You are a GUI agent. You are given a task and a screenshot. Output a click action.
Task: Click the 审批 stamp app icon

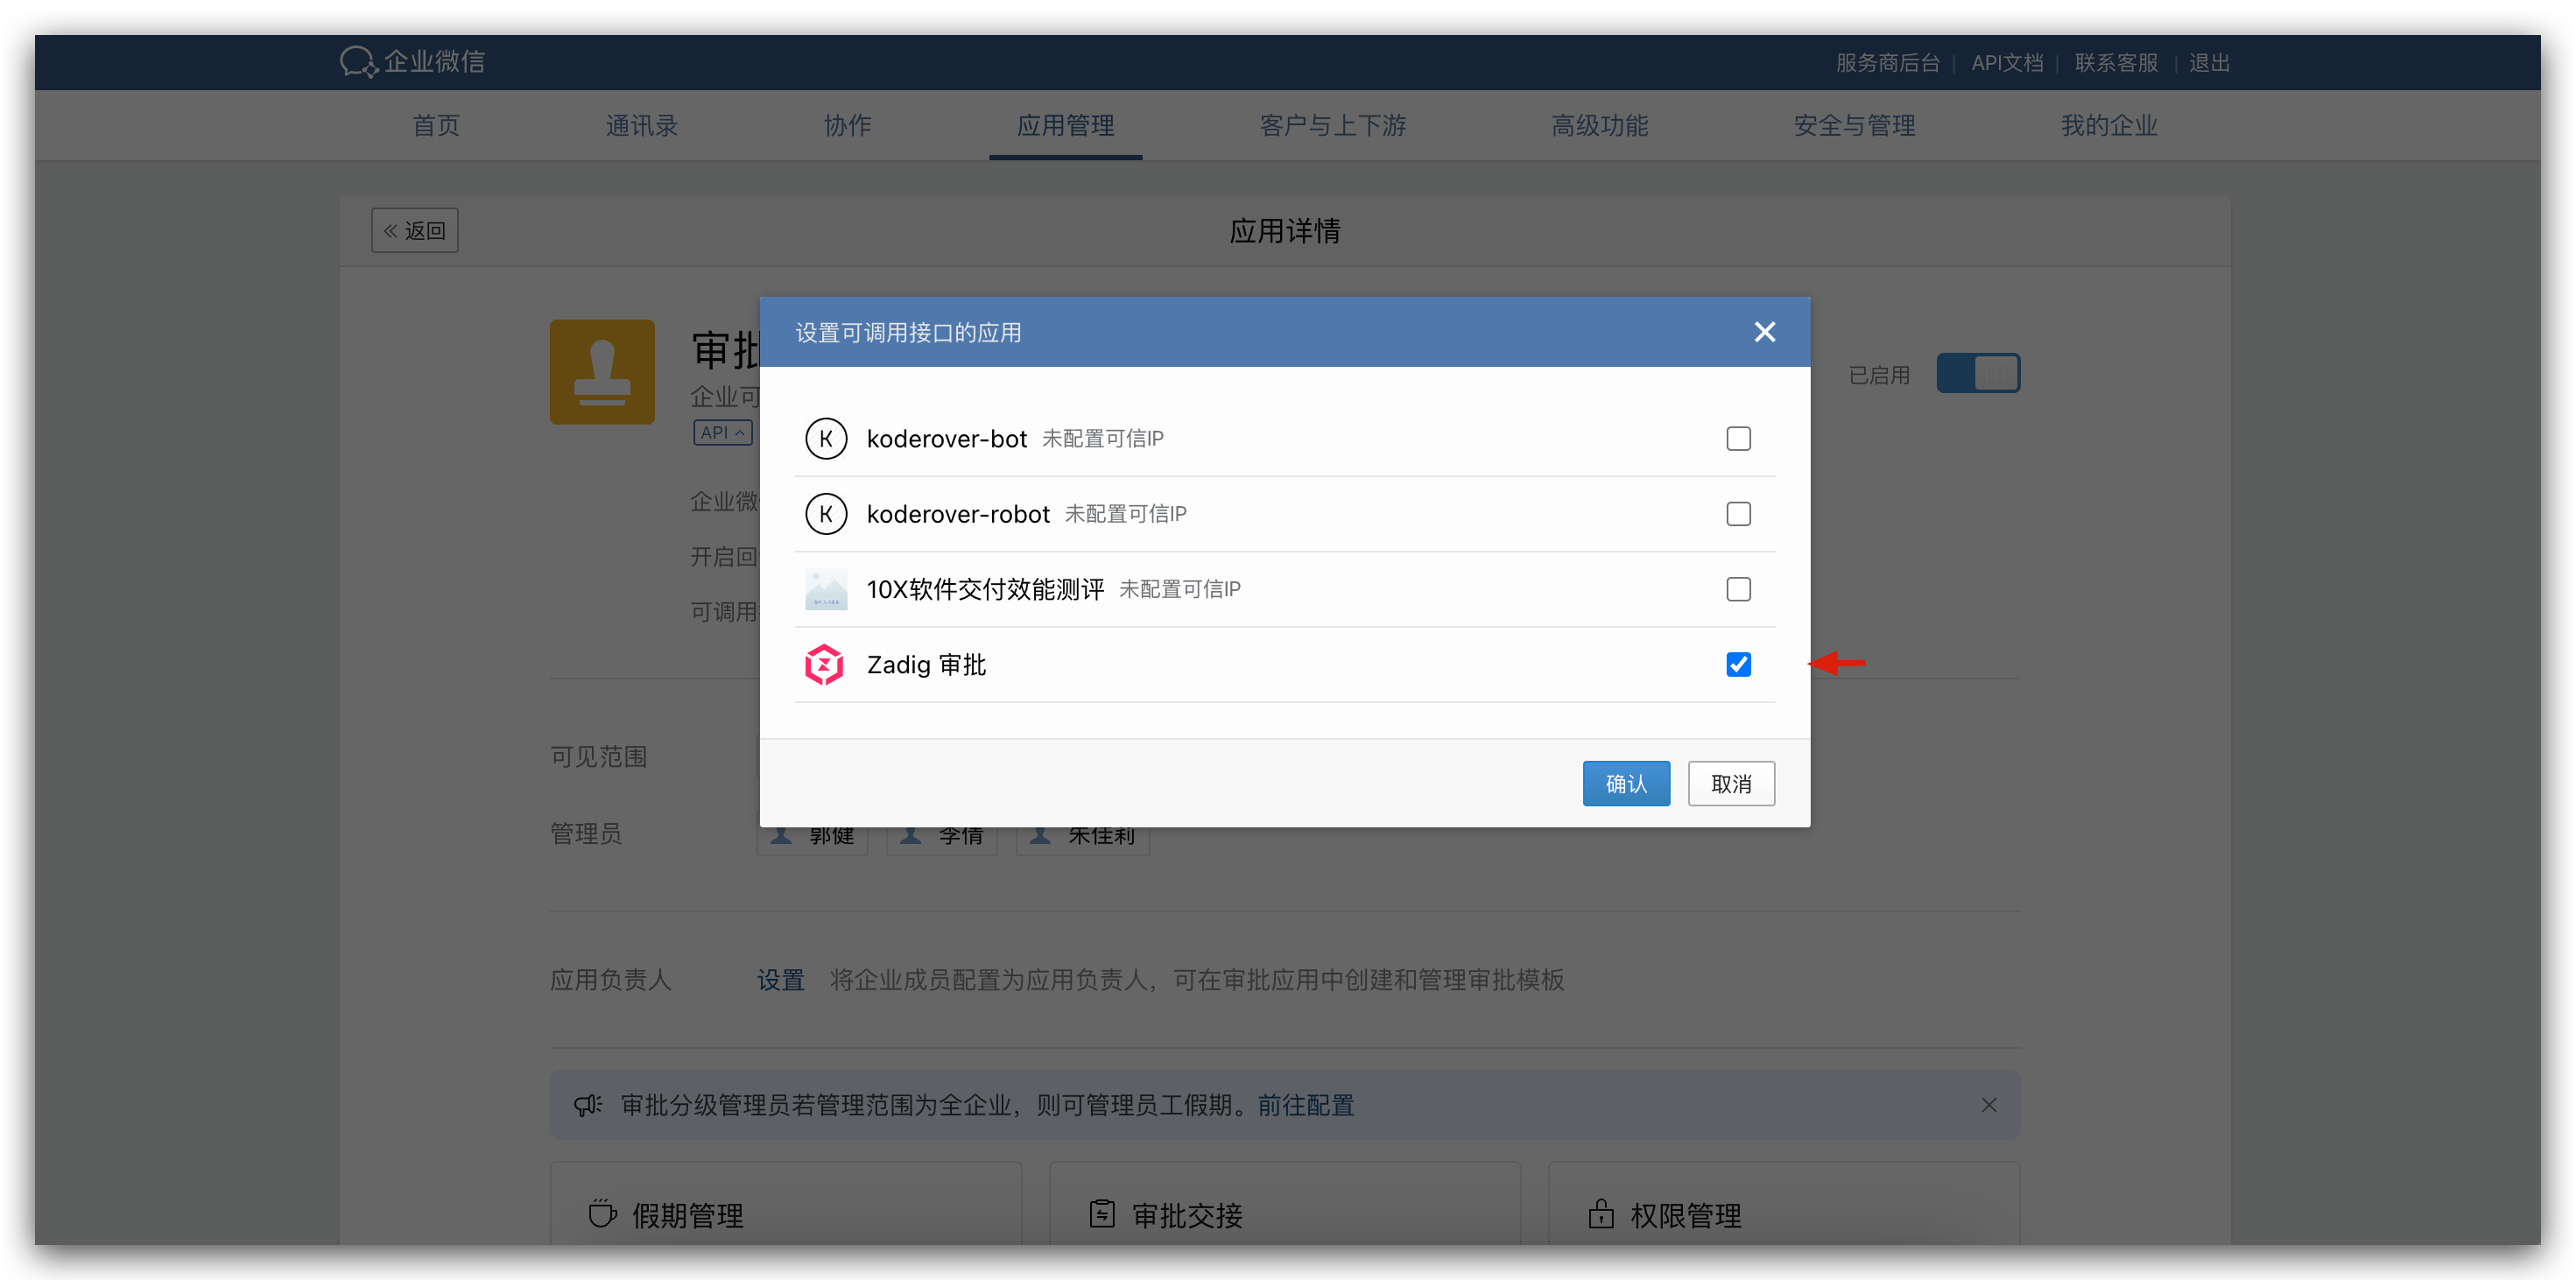click(602, 372)
